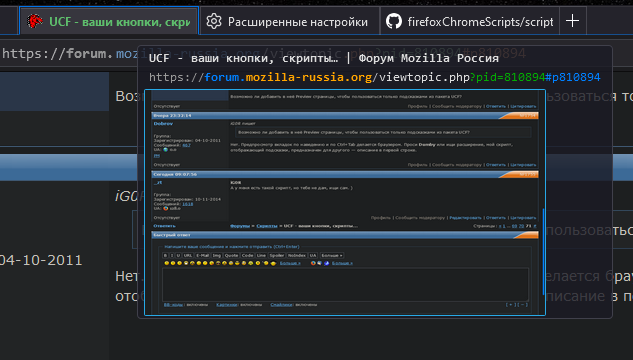Image resolution: width=633 pixels, height=360 pixels.
Task: Switch to the UCF - ваши кнопки tab
Action: [x=109, y=21]
